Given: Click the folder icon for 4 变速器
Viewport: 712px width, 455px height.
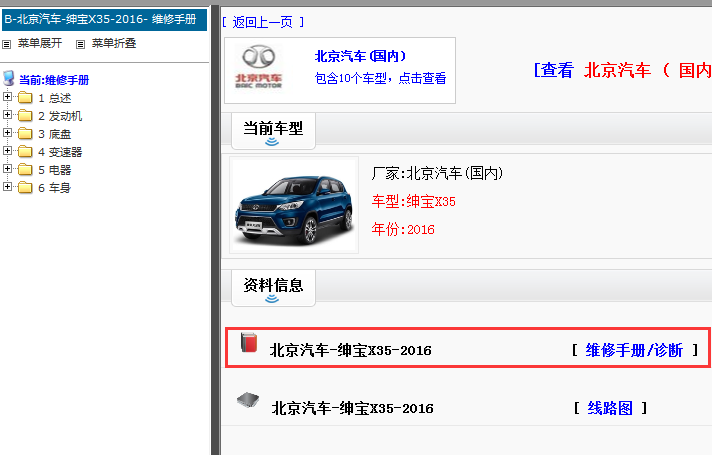Looking at the screenshot, I should point(25,152).
